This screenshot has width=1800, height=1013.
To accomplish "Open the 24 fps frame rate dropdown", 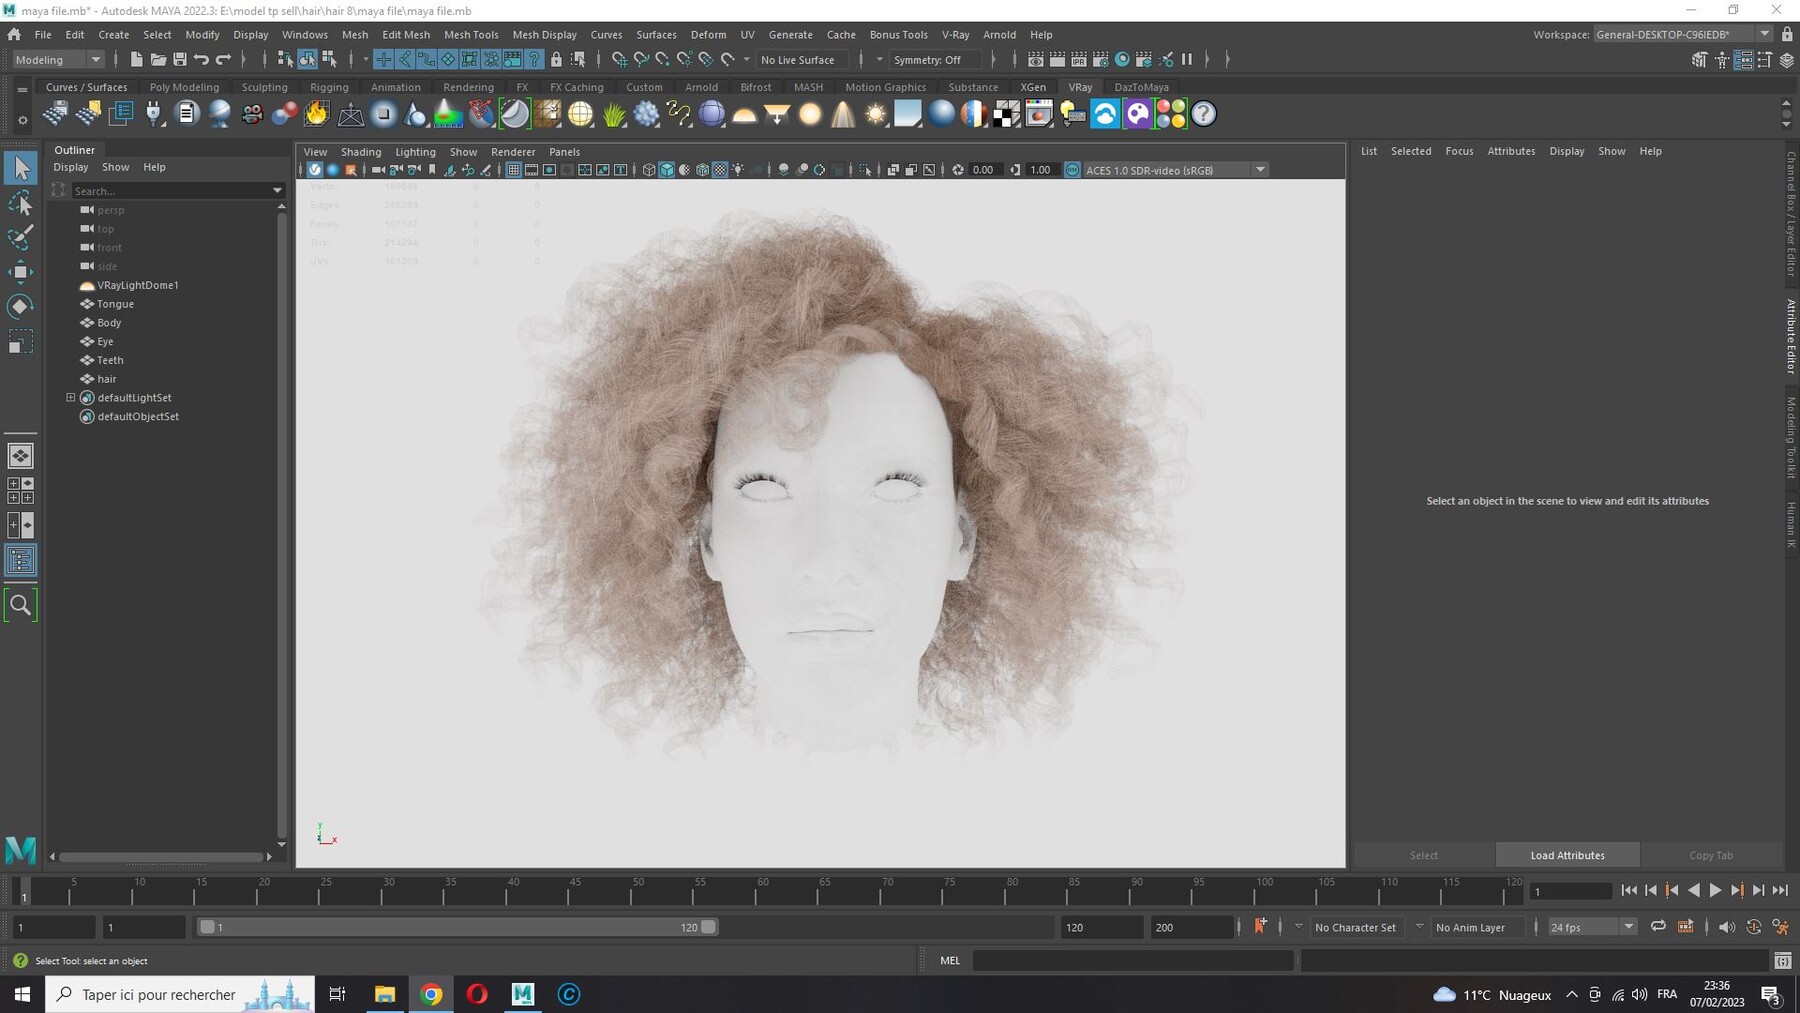I will pos(1592,927).
